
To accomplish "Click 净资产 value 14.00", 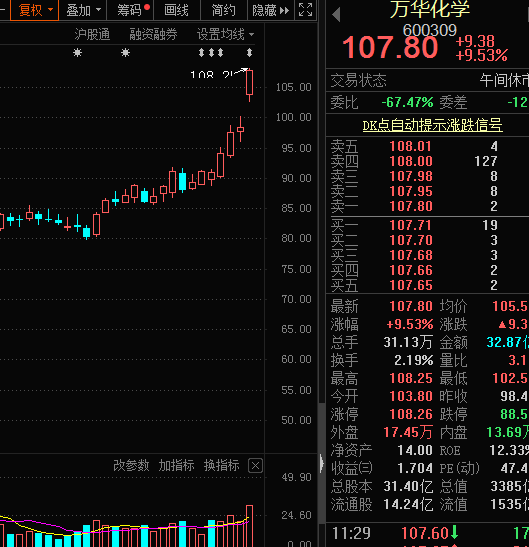I will (415, 450).
